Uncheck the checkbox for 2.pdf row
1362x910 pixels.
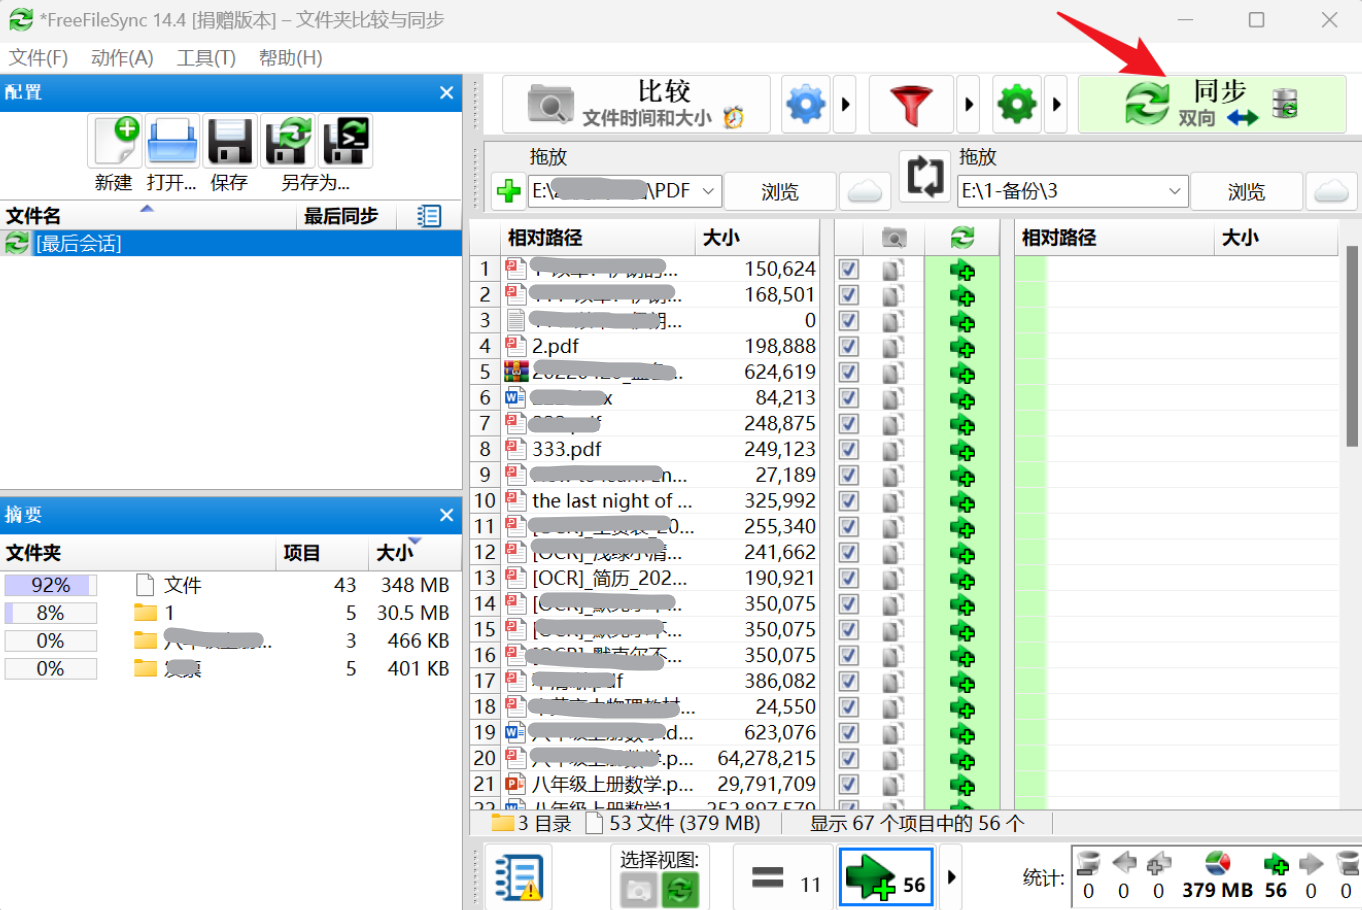pos(849,346)
